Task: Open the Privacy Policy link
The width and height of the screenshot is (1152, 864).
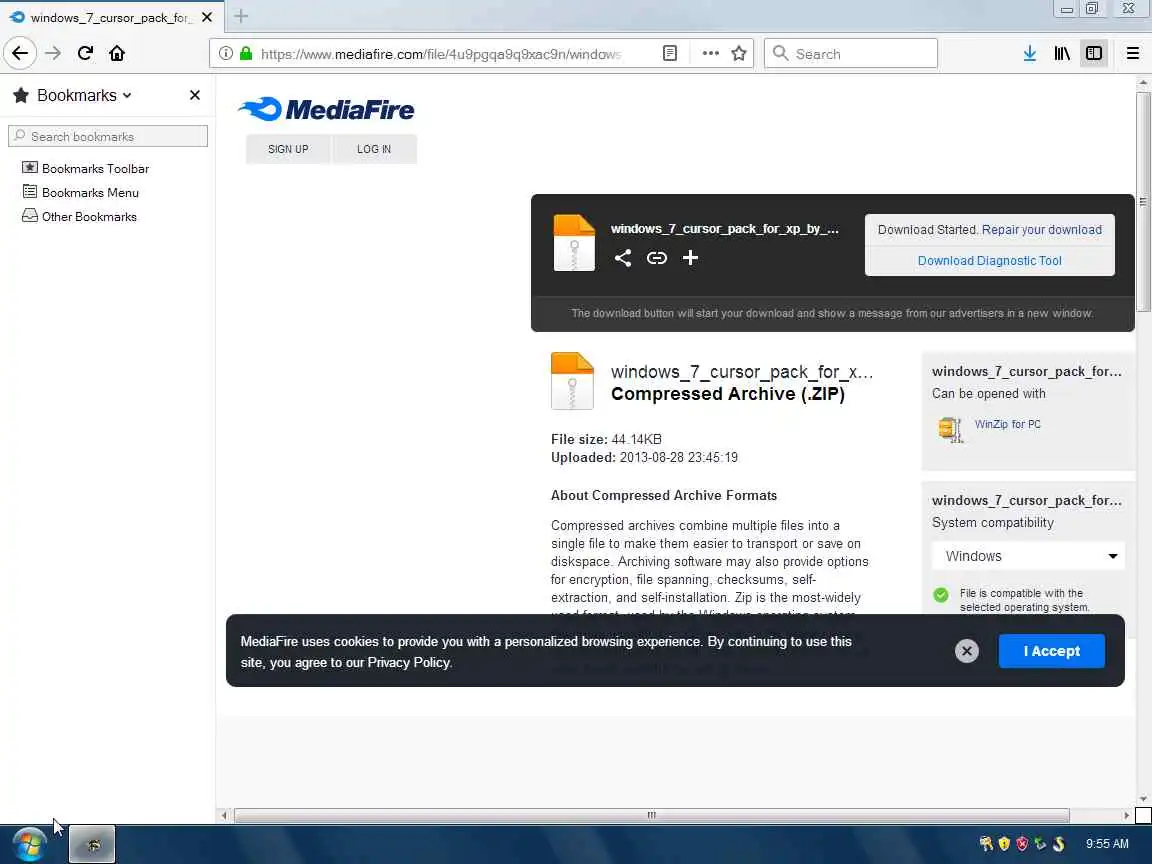Action: 408,663
